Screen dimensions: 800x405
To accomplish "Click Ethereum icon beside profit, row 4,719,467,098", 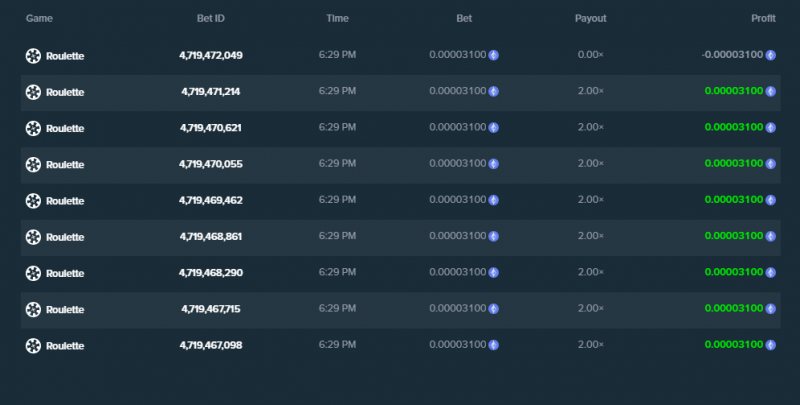I will (x=770, y=345).
